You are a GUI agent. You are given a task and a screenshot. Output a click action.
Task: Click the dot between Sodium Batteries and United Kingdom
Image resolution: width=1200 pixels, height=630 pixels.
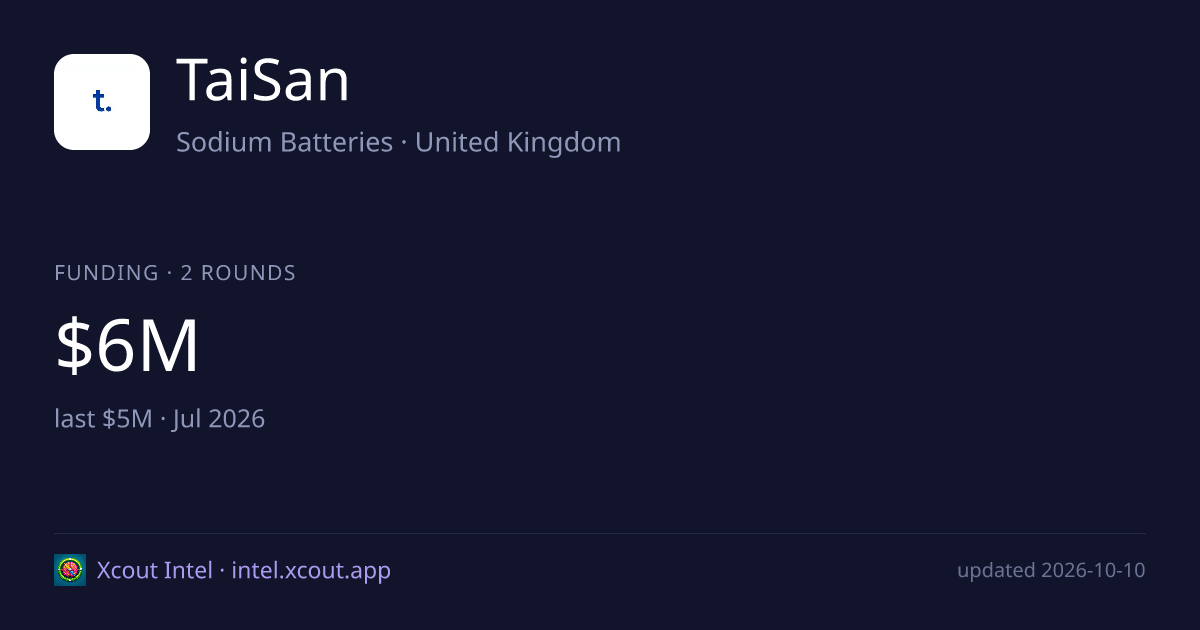coord(404,143)
